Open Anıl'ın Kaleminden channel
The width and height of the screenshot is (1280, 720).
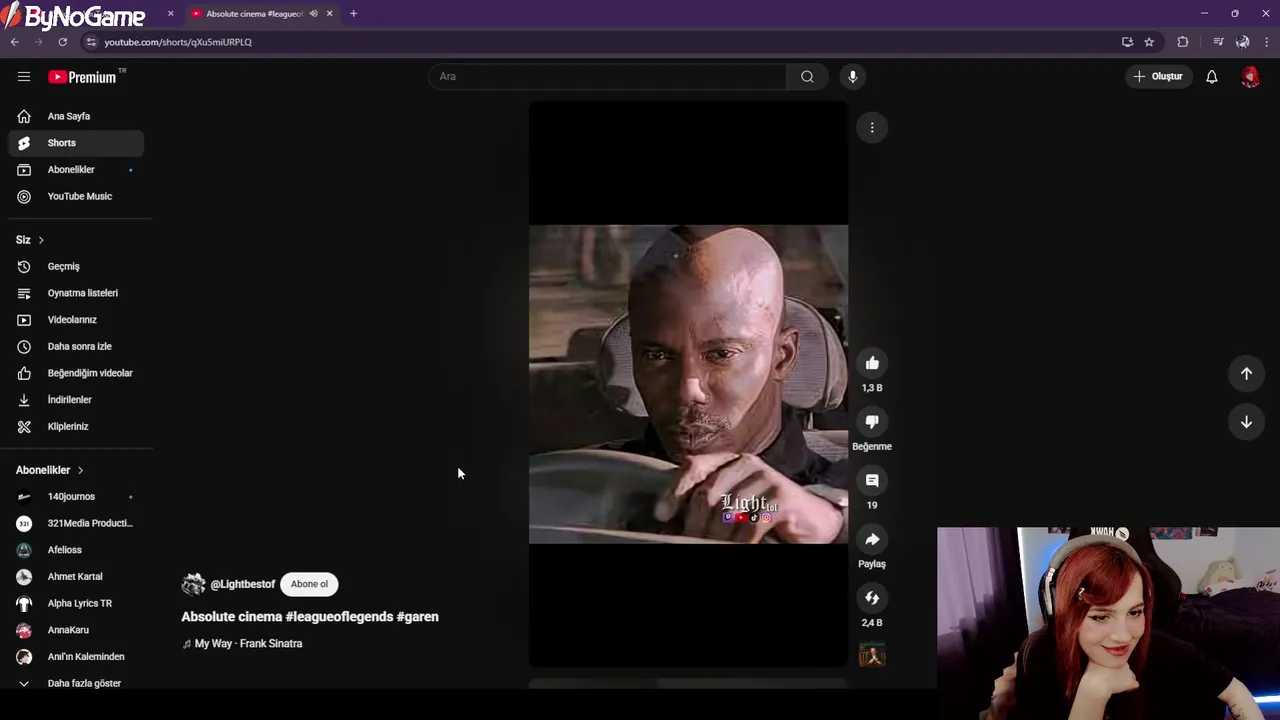[76, 656]
